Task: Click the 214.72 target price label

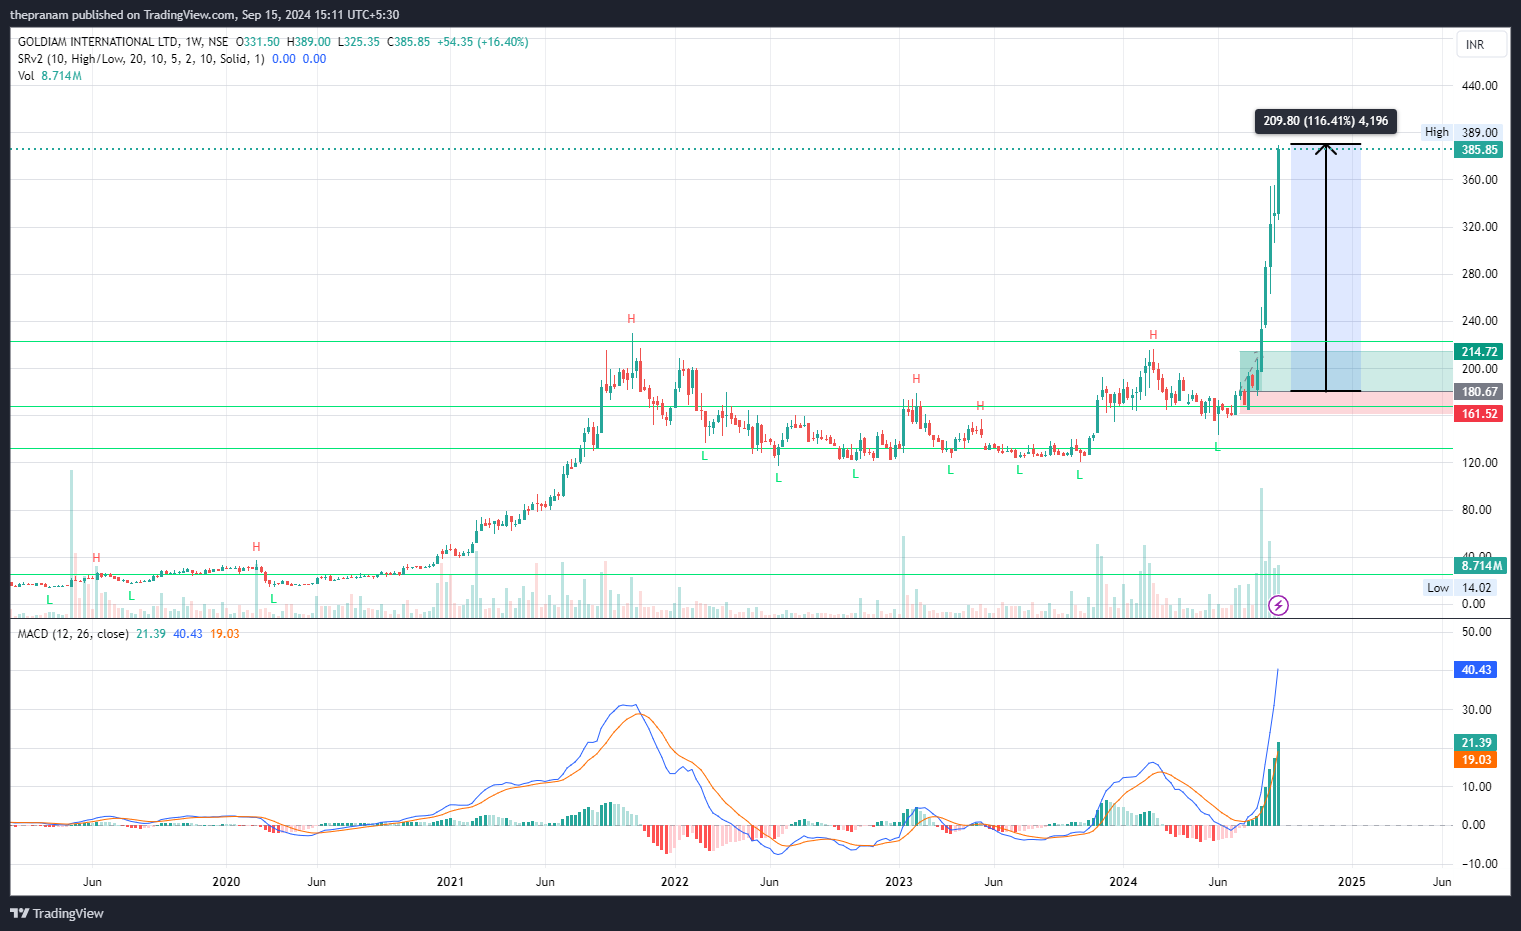Action: point(1479,352)
